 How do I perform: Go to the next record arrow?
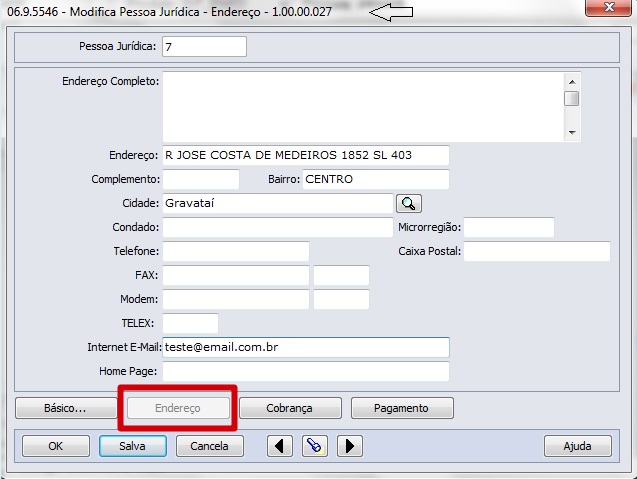(x=350, y=446)
